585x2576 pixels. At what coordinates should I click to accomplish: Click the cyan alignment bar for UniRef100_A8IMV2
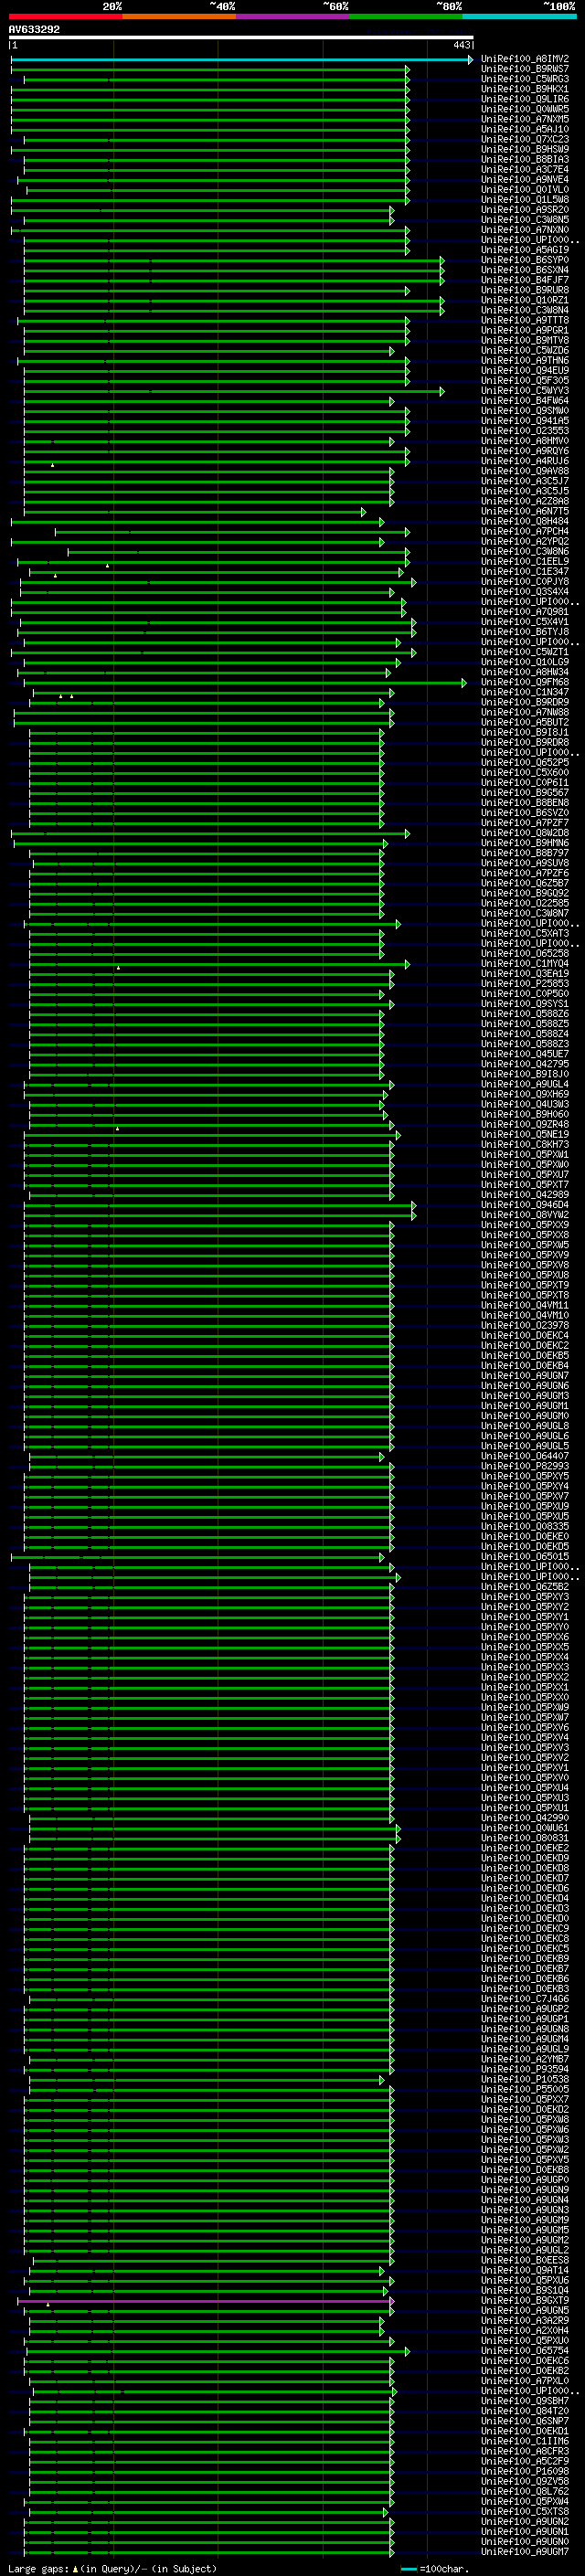pyautogui.click(x=241, y=59)
